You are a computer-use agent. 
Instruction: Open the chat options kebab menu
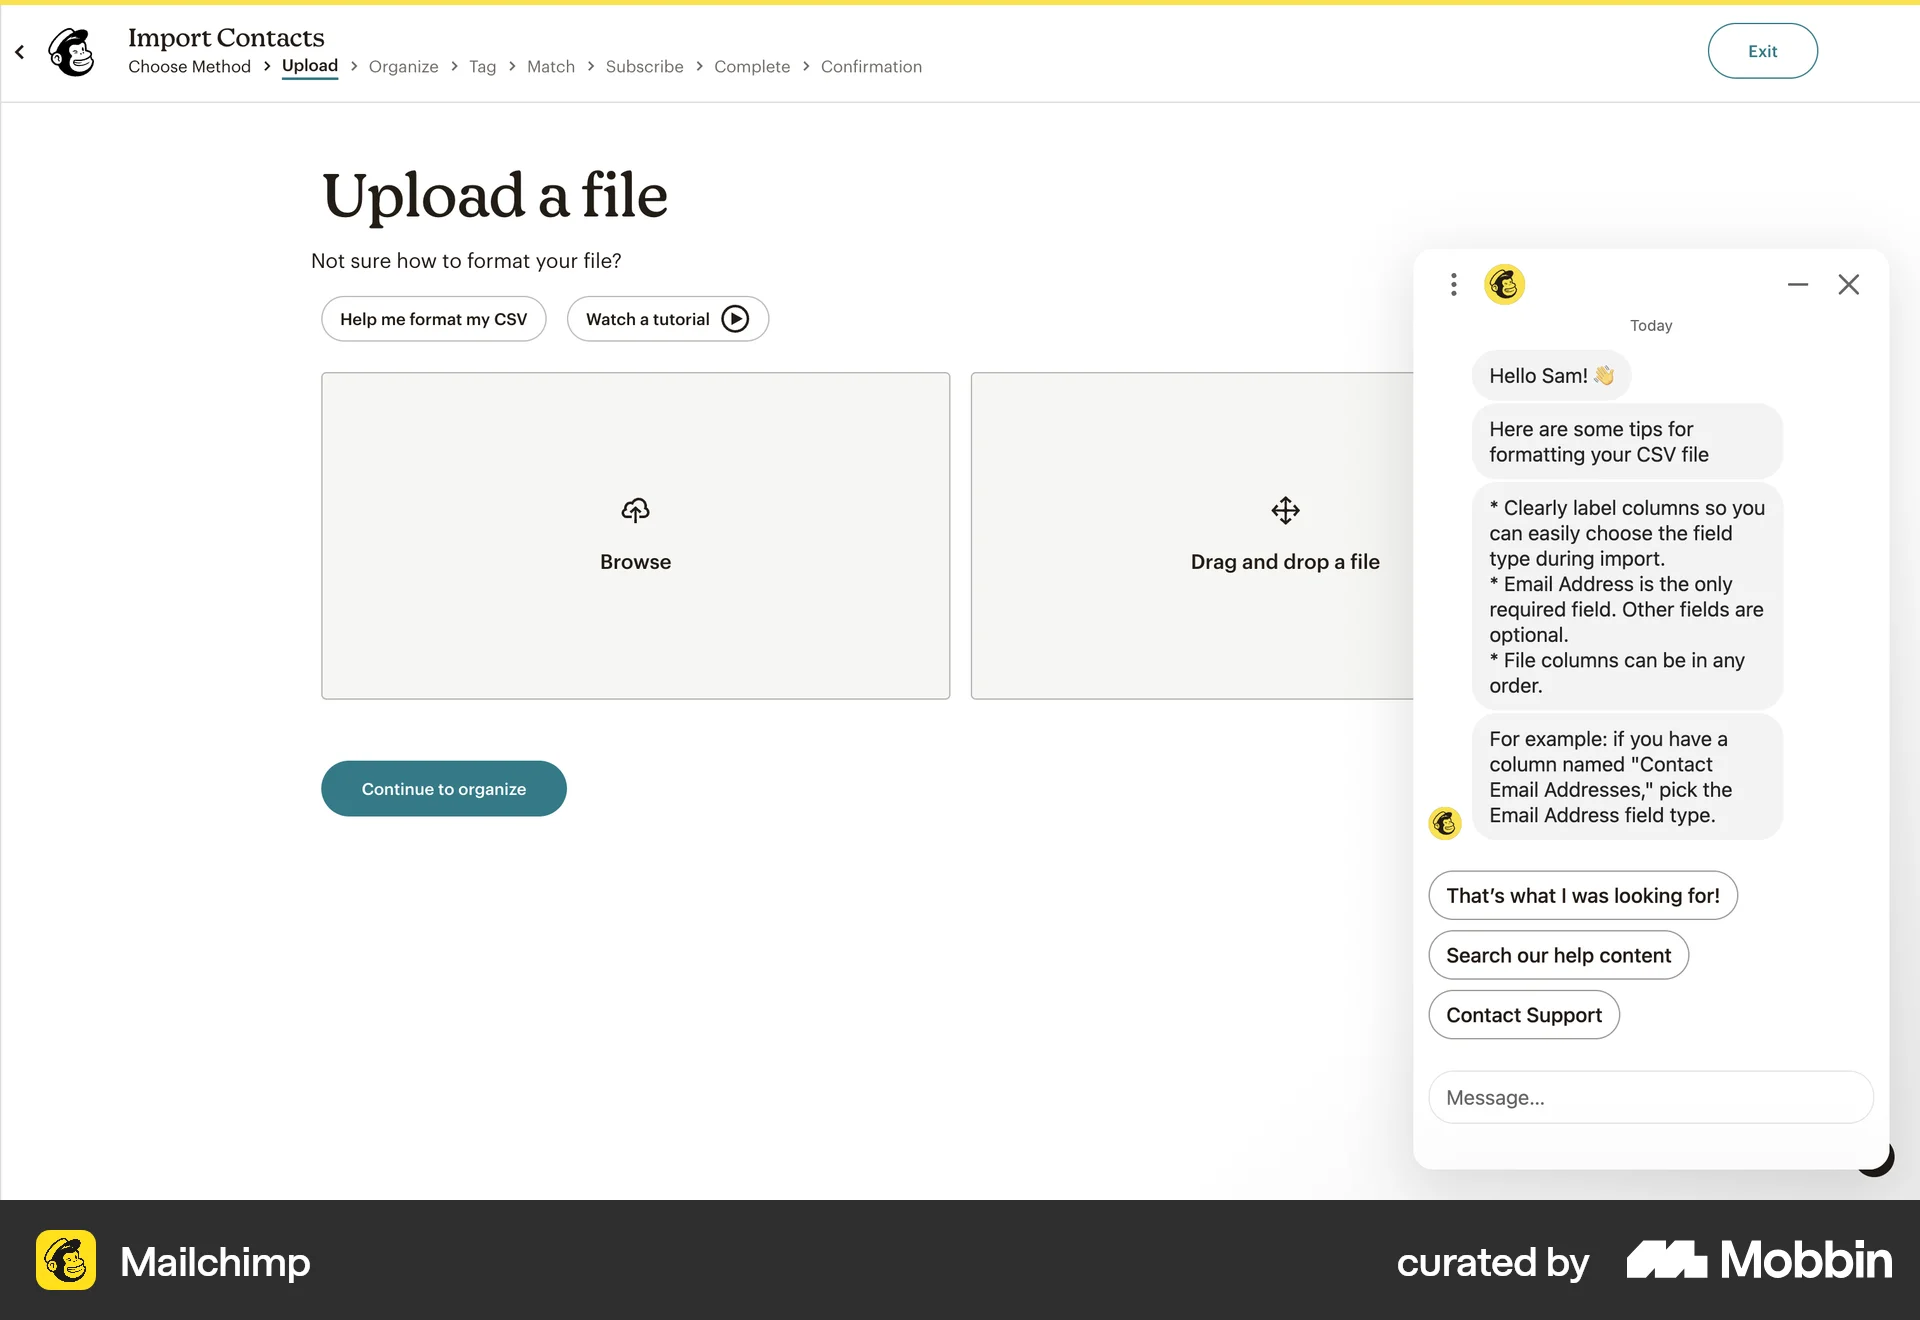pyautogui.click(x=1453, y=284)
